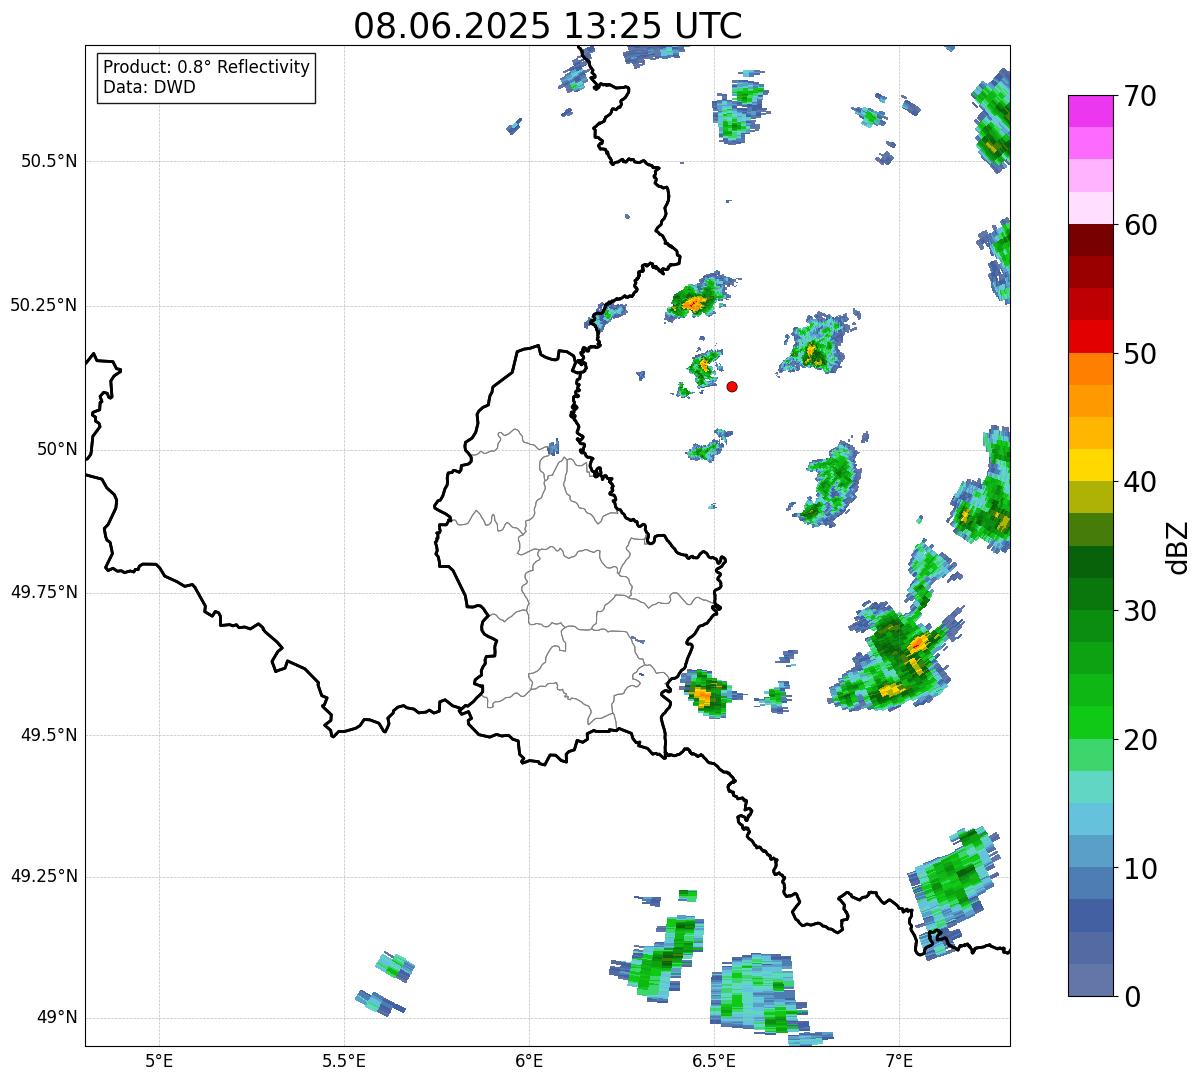Viewport: 1202px width, 1081px height.
Task: Click the colorbar tick value 40
Action: point(1140,482)
